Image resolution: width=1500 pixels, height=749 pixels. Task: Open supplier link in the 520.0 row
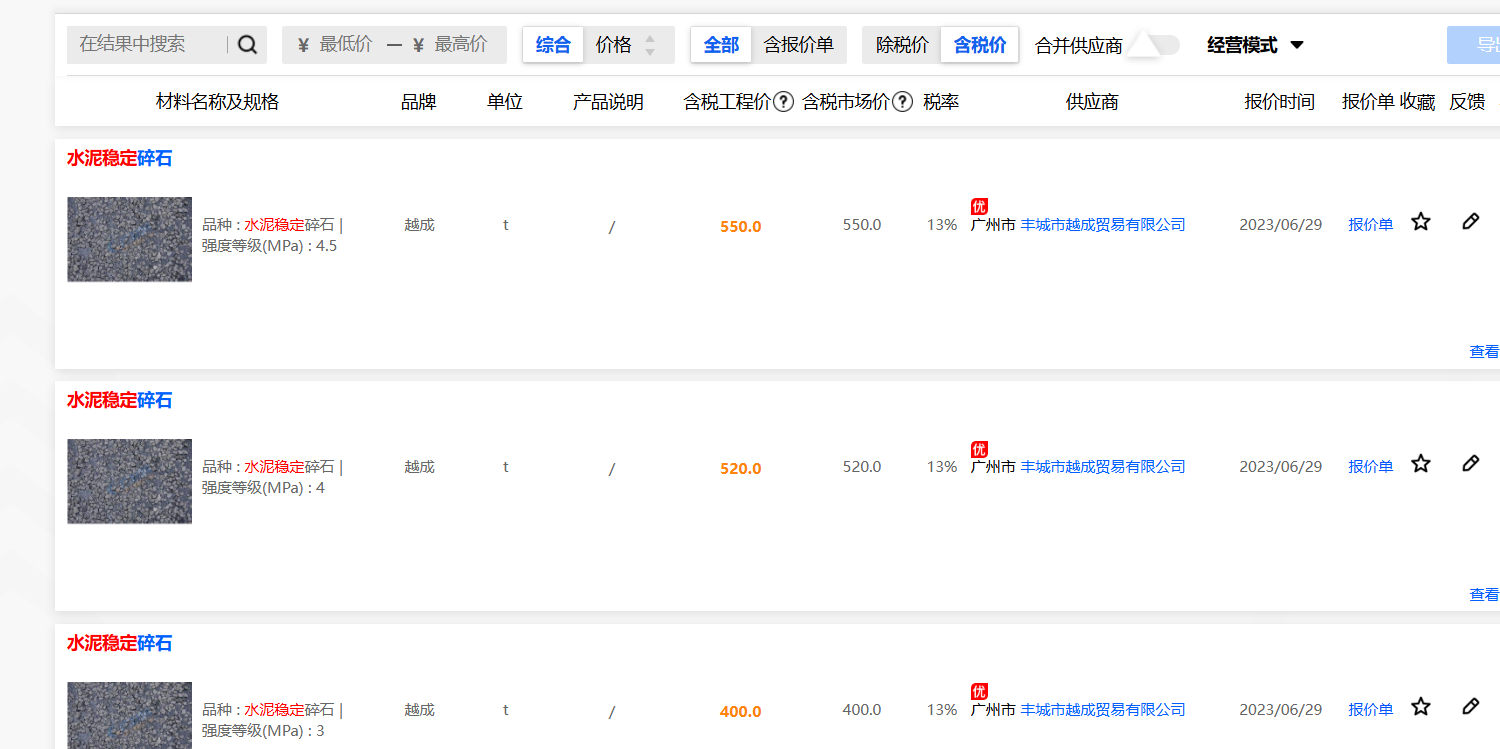[x=1103, y=467]
